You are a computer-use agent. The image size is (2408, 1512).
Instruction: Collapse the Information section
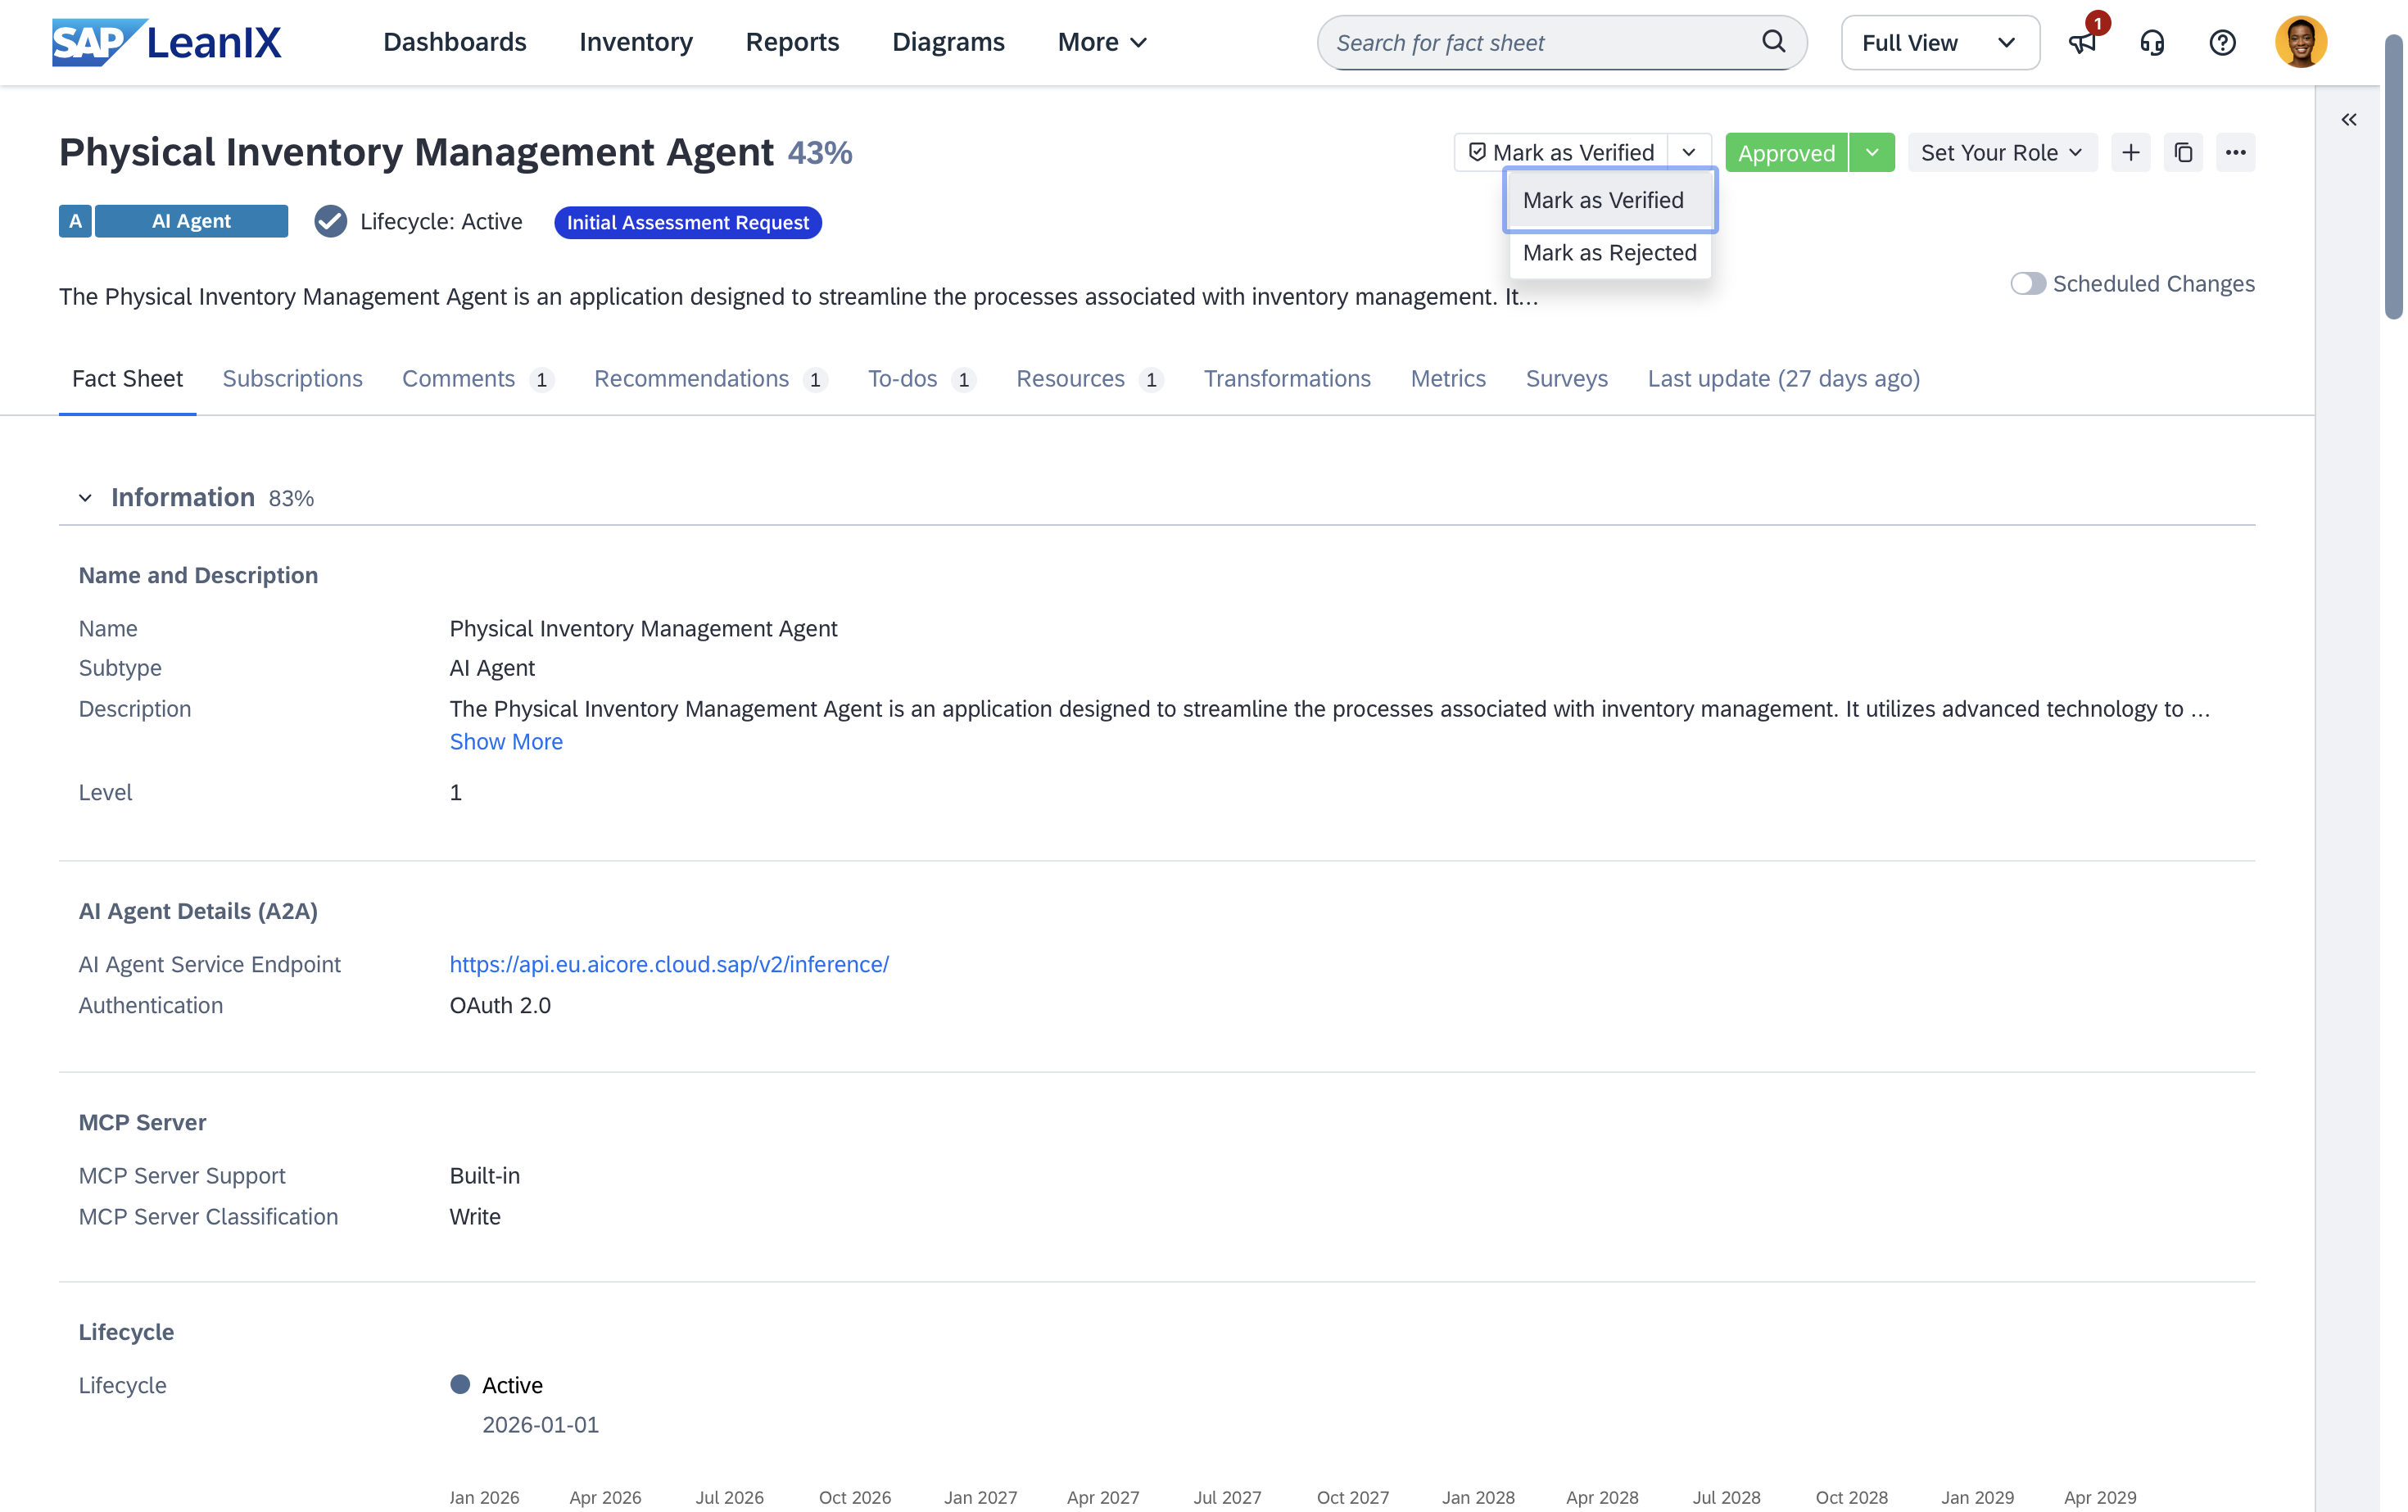[x=85, y=498]
